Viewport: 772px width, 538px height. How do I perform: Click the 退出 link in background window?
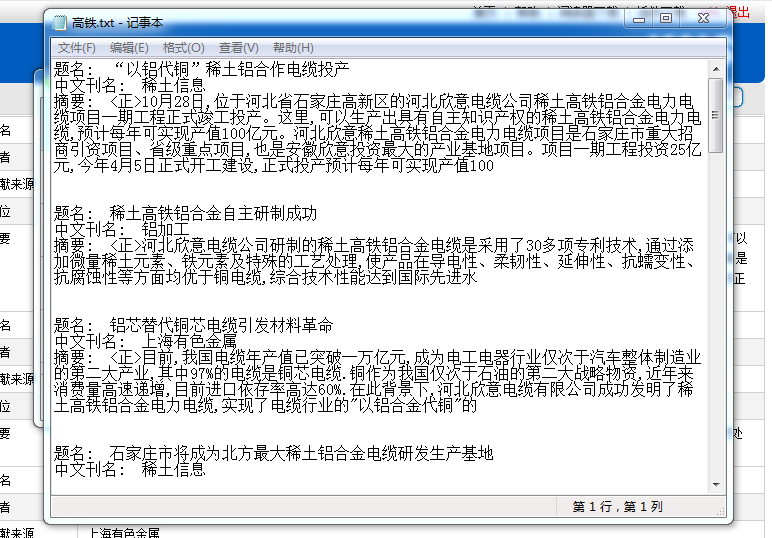(x=738, y=12)
